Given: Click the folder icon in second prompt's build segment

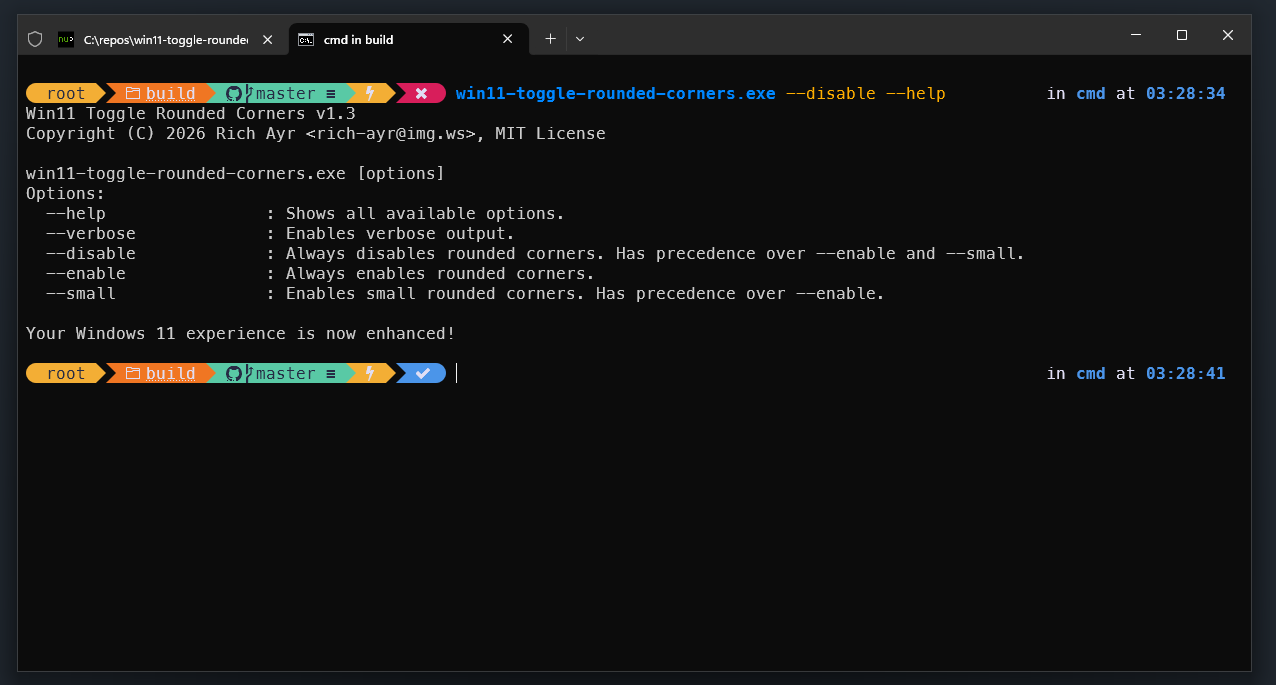Looking at the screenshot, I should pos(132,373).
